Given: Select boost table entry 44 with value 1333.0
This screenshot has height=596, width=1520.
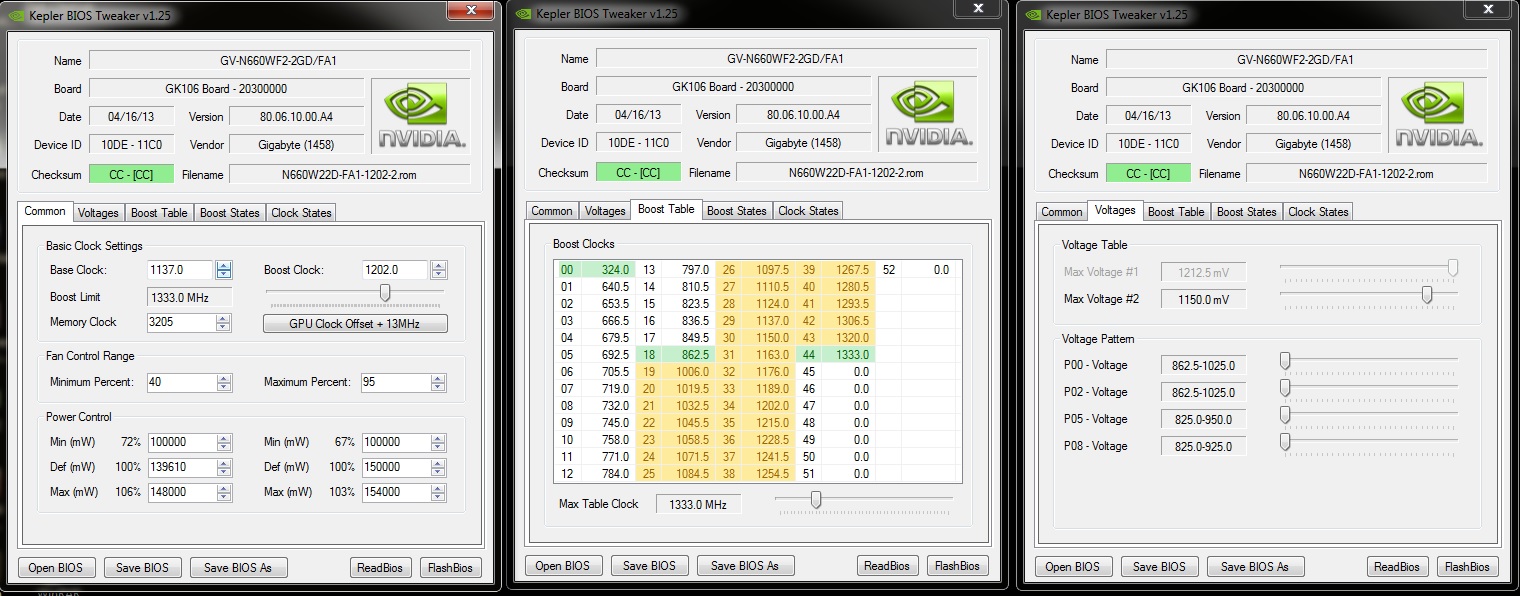Looking at the screenshot, I should click(x=847, y=354).
